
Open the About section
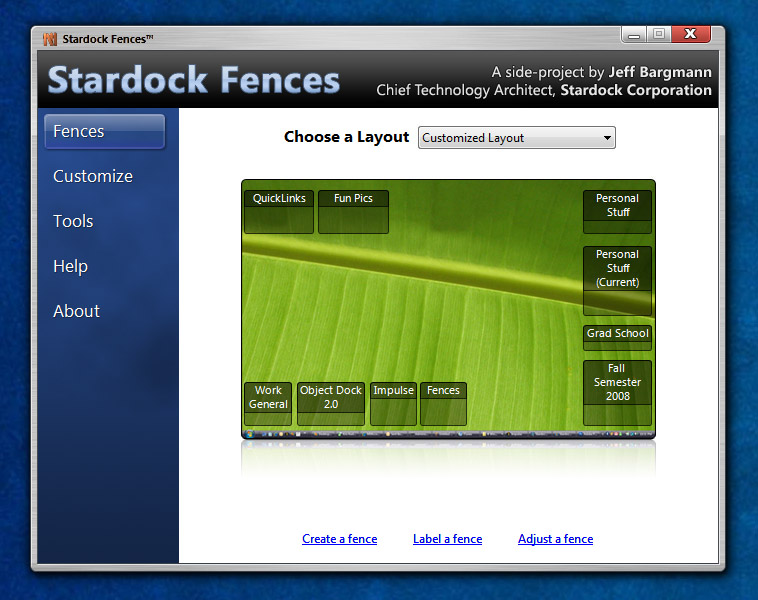coord(76,311)
